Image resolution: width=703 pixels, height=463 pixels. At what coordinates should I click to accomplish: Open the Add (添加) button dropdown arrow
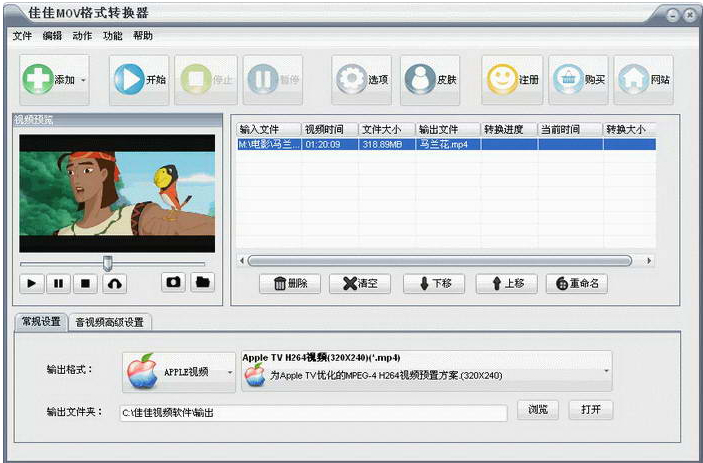tap(83, 80)
